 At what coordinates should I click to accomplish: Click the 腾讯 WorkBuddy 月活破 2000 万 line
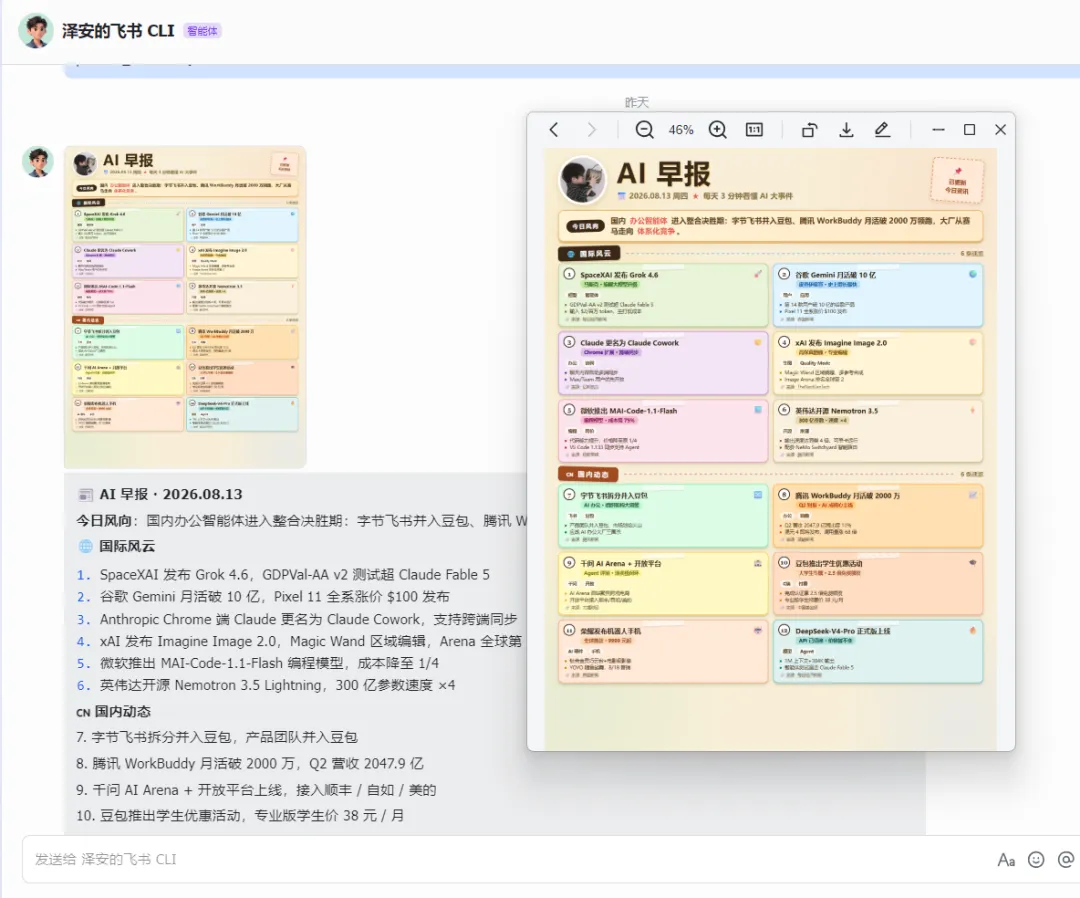click(x=249, y=763)
